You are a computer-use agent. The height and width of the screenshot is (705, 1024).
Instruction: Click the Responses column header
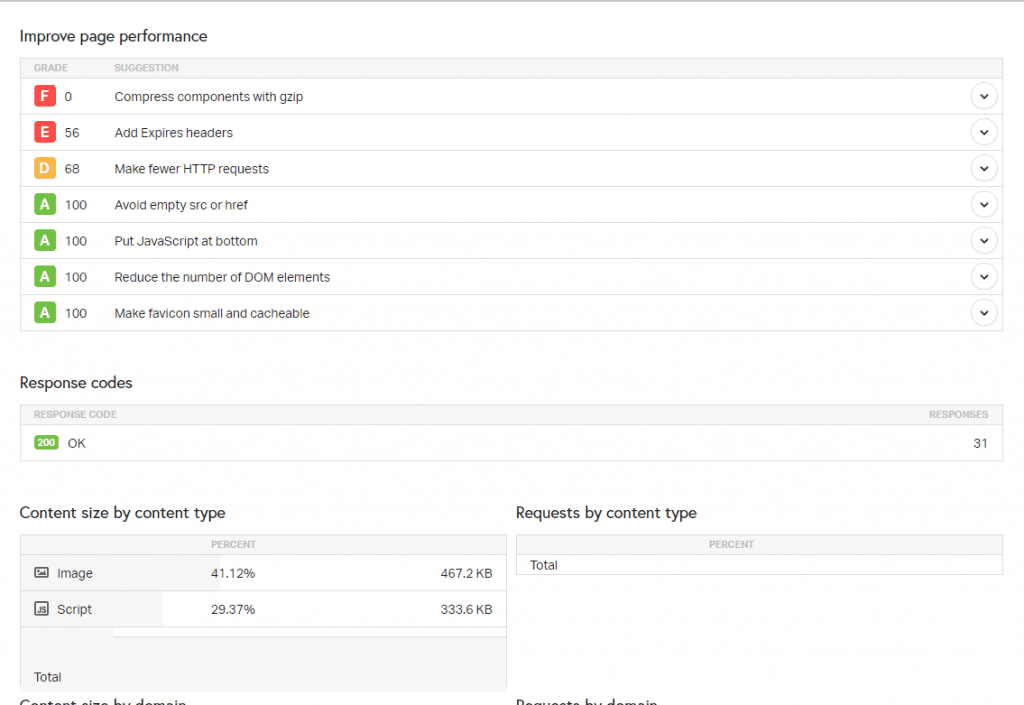click(958, 414)
